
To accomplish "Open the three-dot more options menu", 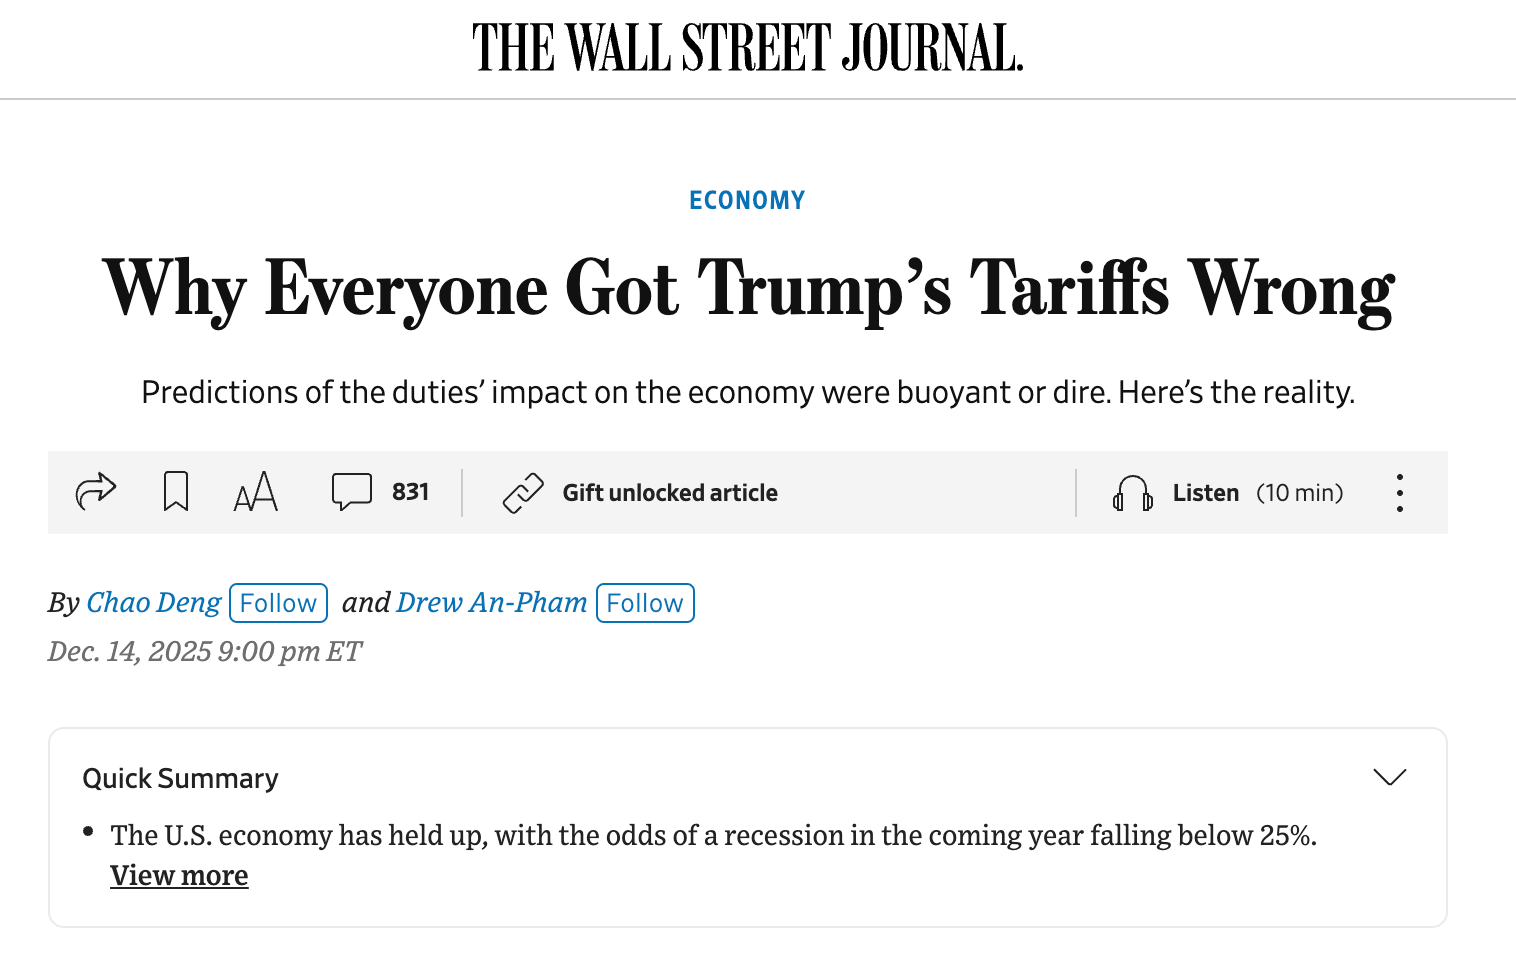I will pyautogui.click(x=1399, y=493).
